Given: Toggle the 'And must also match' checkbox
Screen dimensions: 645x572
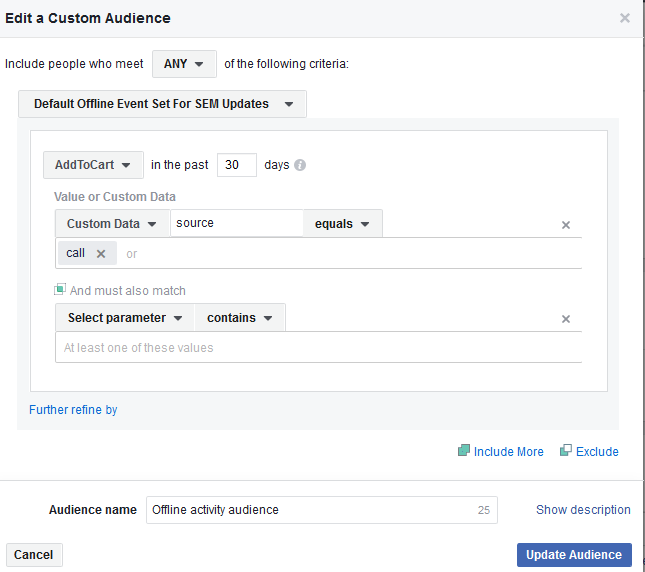Looking at the screenshot, I should 60,290.
